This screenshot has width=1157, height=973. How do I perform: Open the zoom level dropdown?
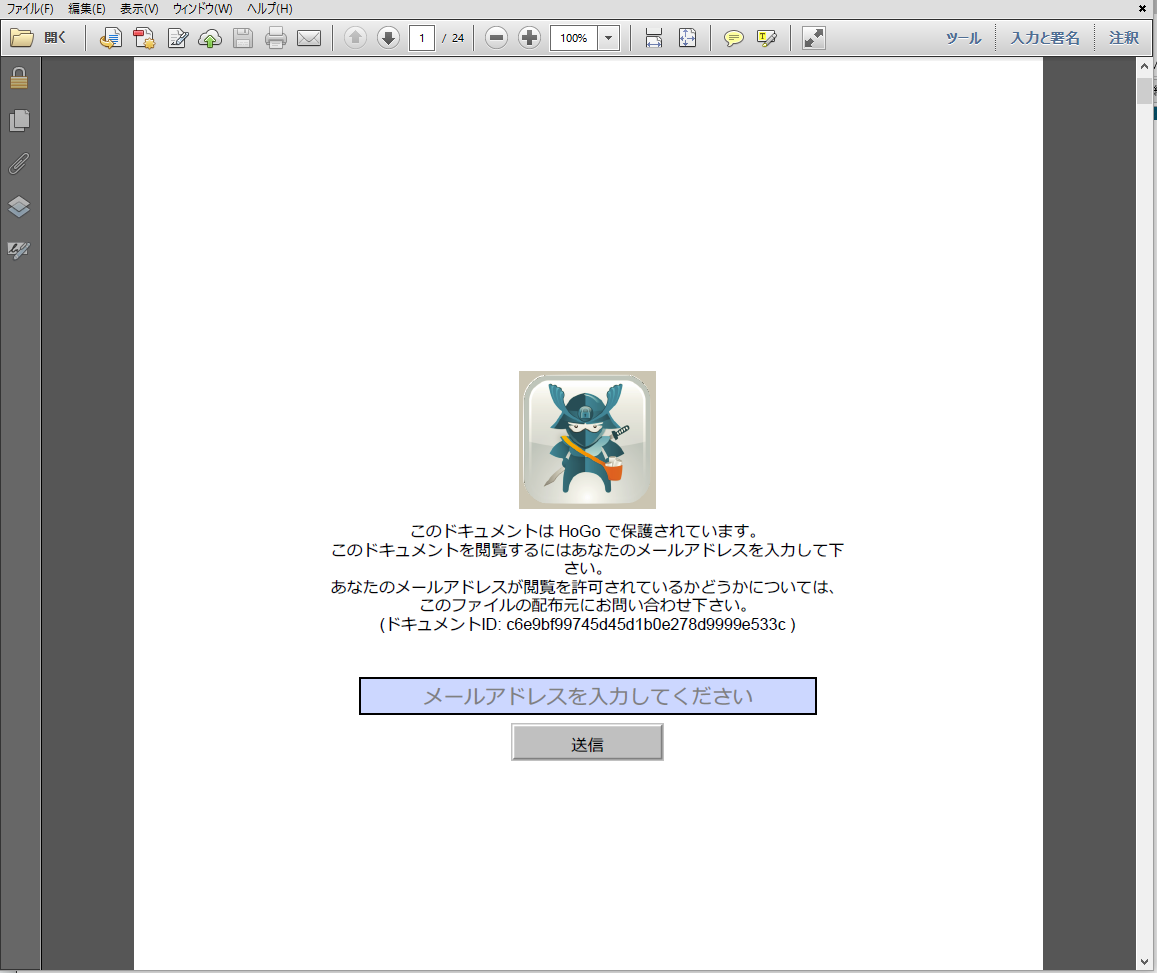click(x=608, y=38)
